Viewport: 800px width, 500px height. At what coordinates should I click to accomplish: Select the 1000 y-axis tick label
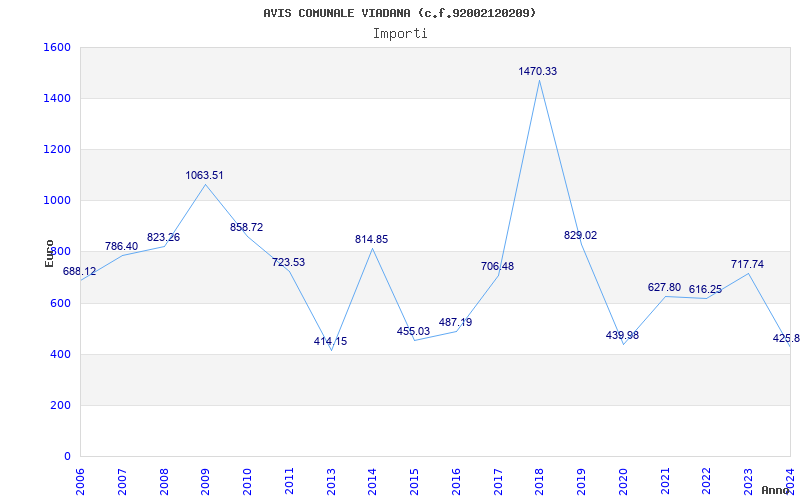[x=57, y=200]
